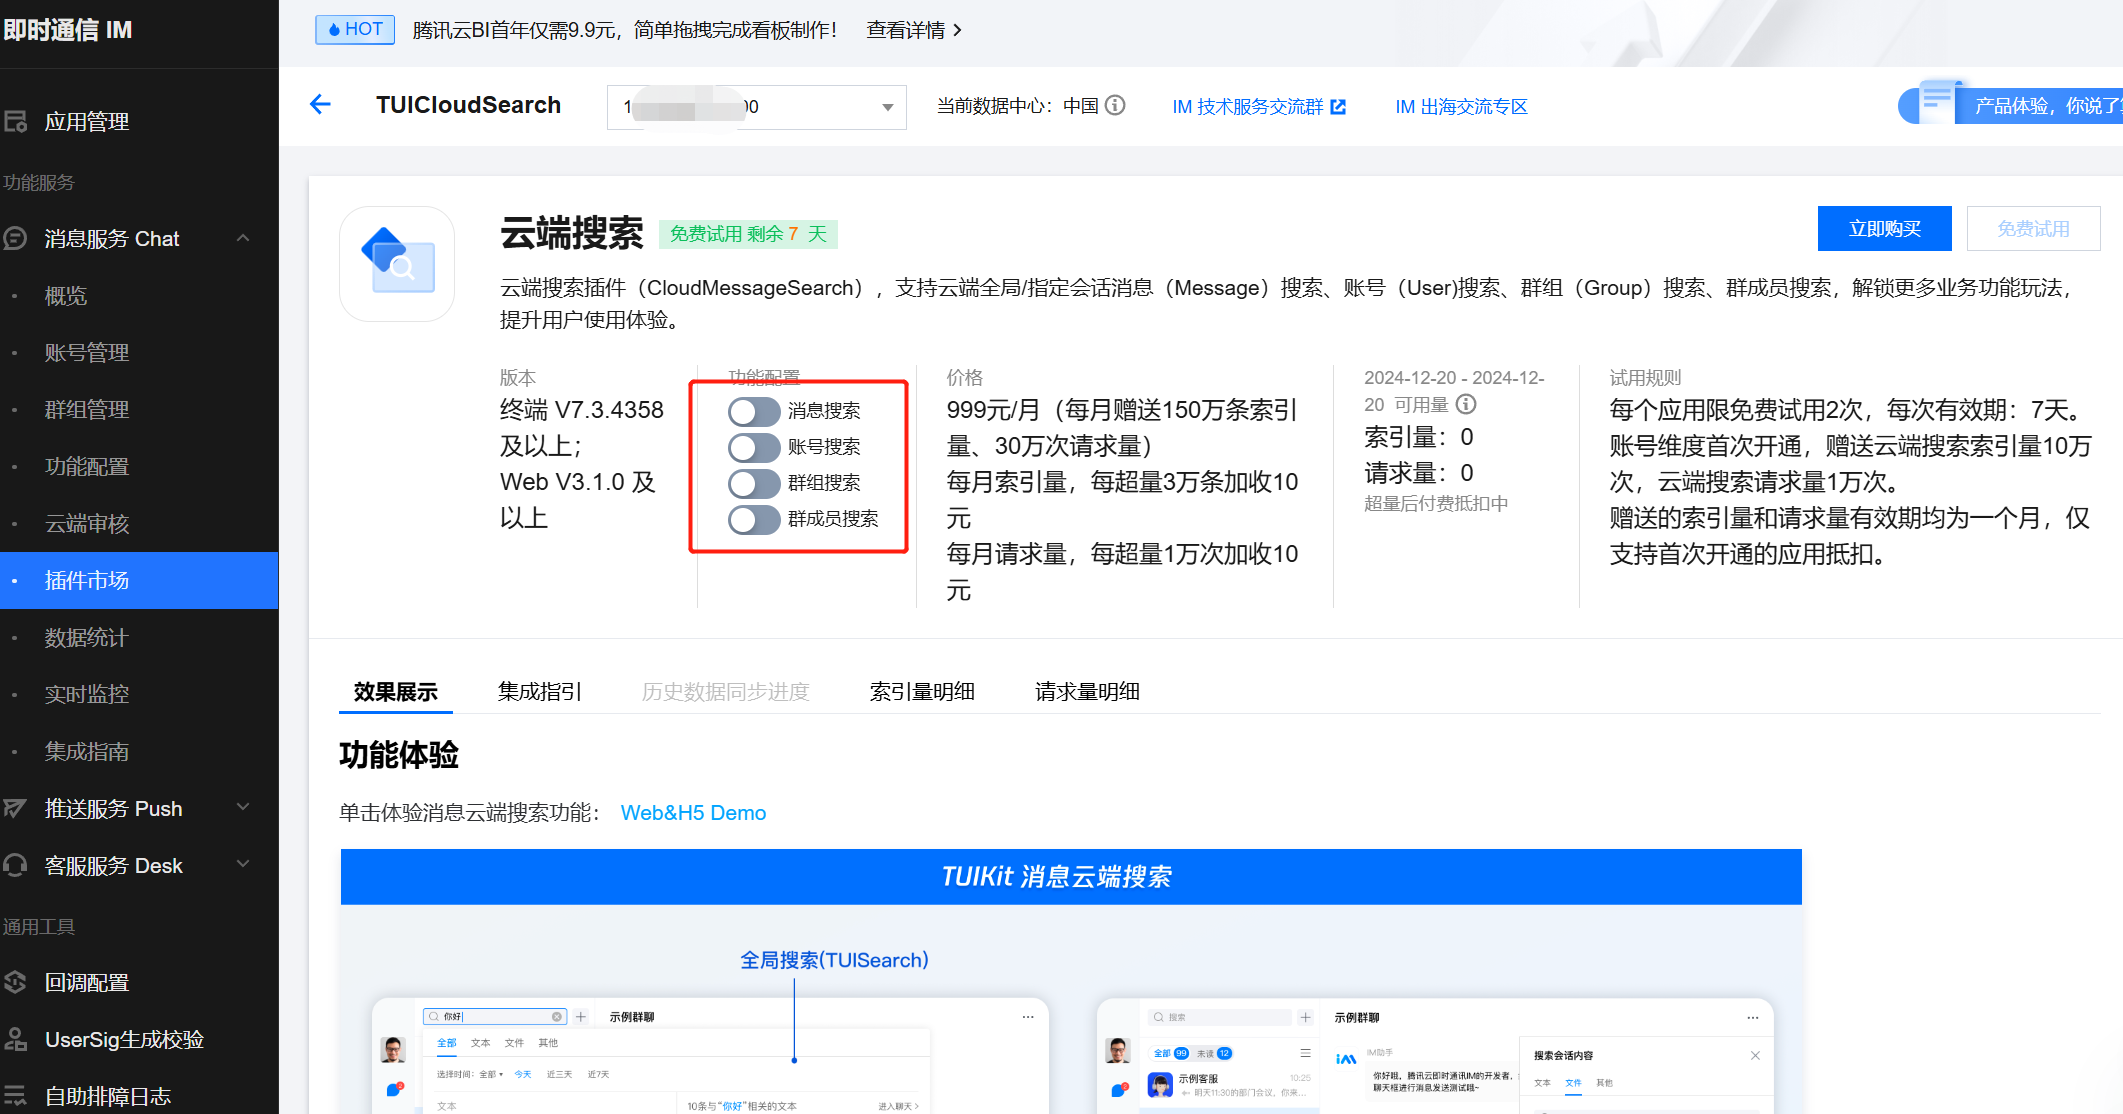Click the 免费试用 剩余 7 天 badge
The height and width of the screenshot is (1114, 2123).
(748, 234)
